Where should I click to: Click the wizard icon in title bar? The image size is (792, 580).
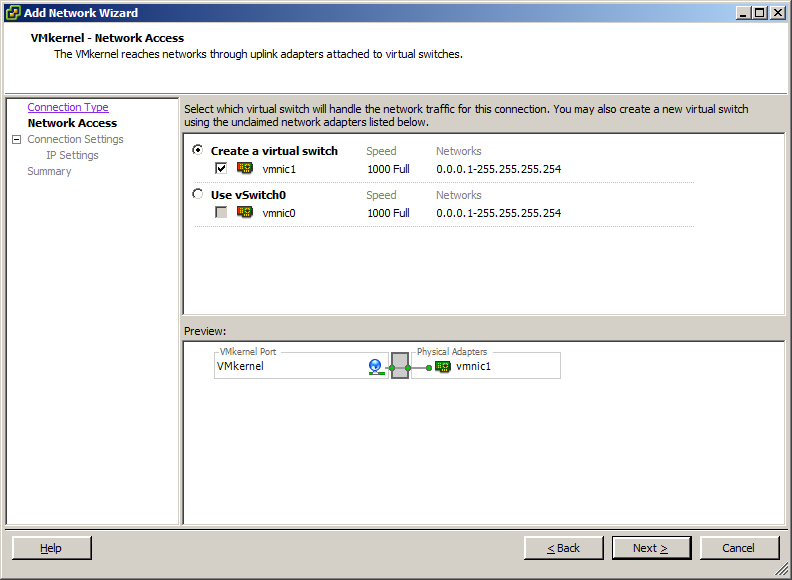tap(12, 13)
